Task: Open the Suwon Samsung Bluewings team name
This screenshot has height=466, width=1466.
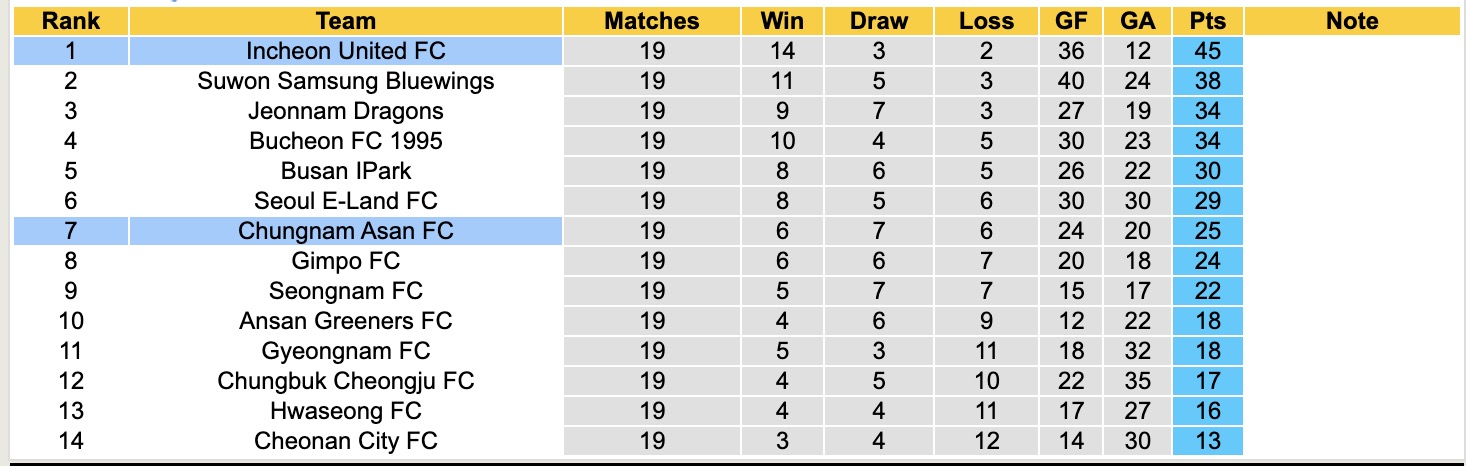Action: [x=346, y=81]
